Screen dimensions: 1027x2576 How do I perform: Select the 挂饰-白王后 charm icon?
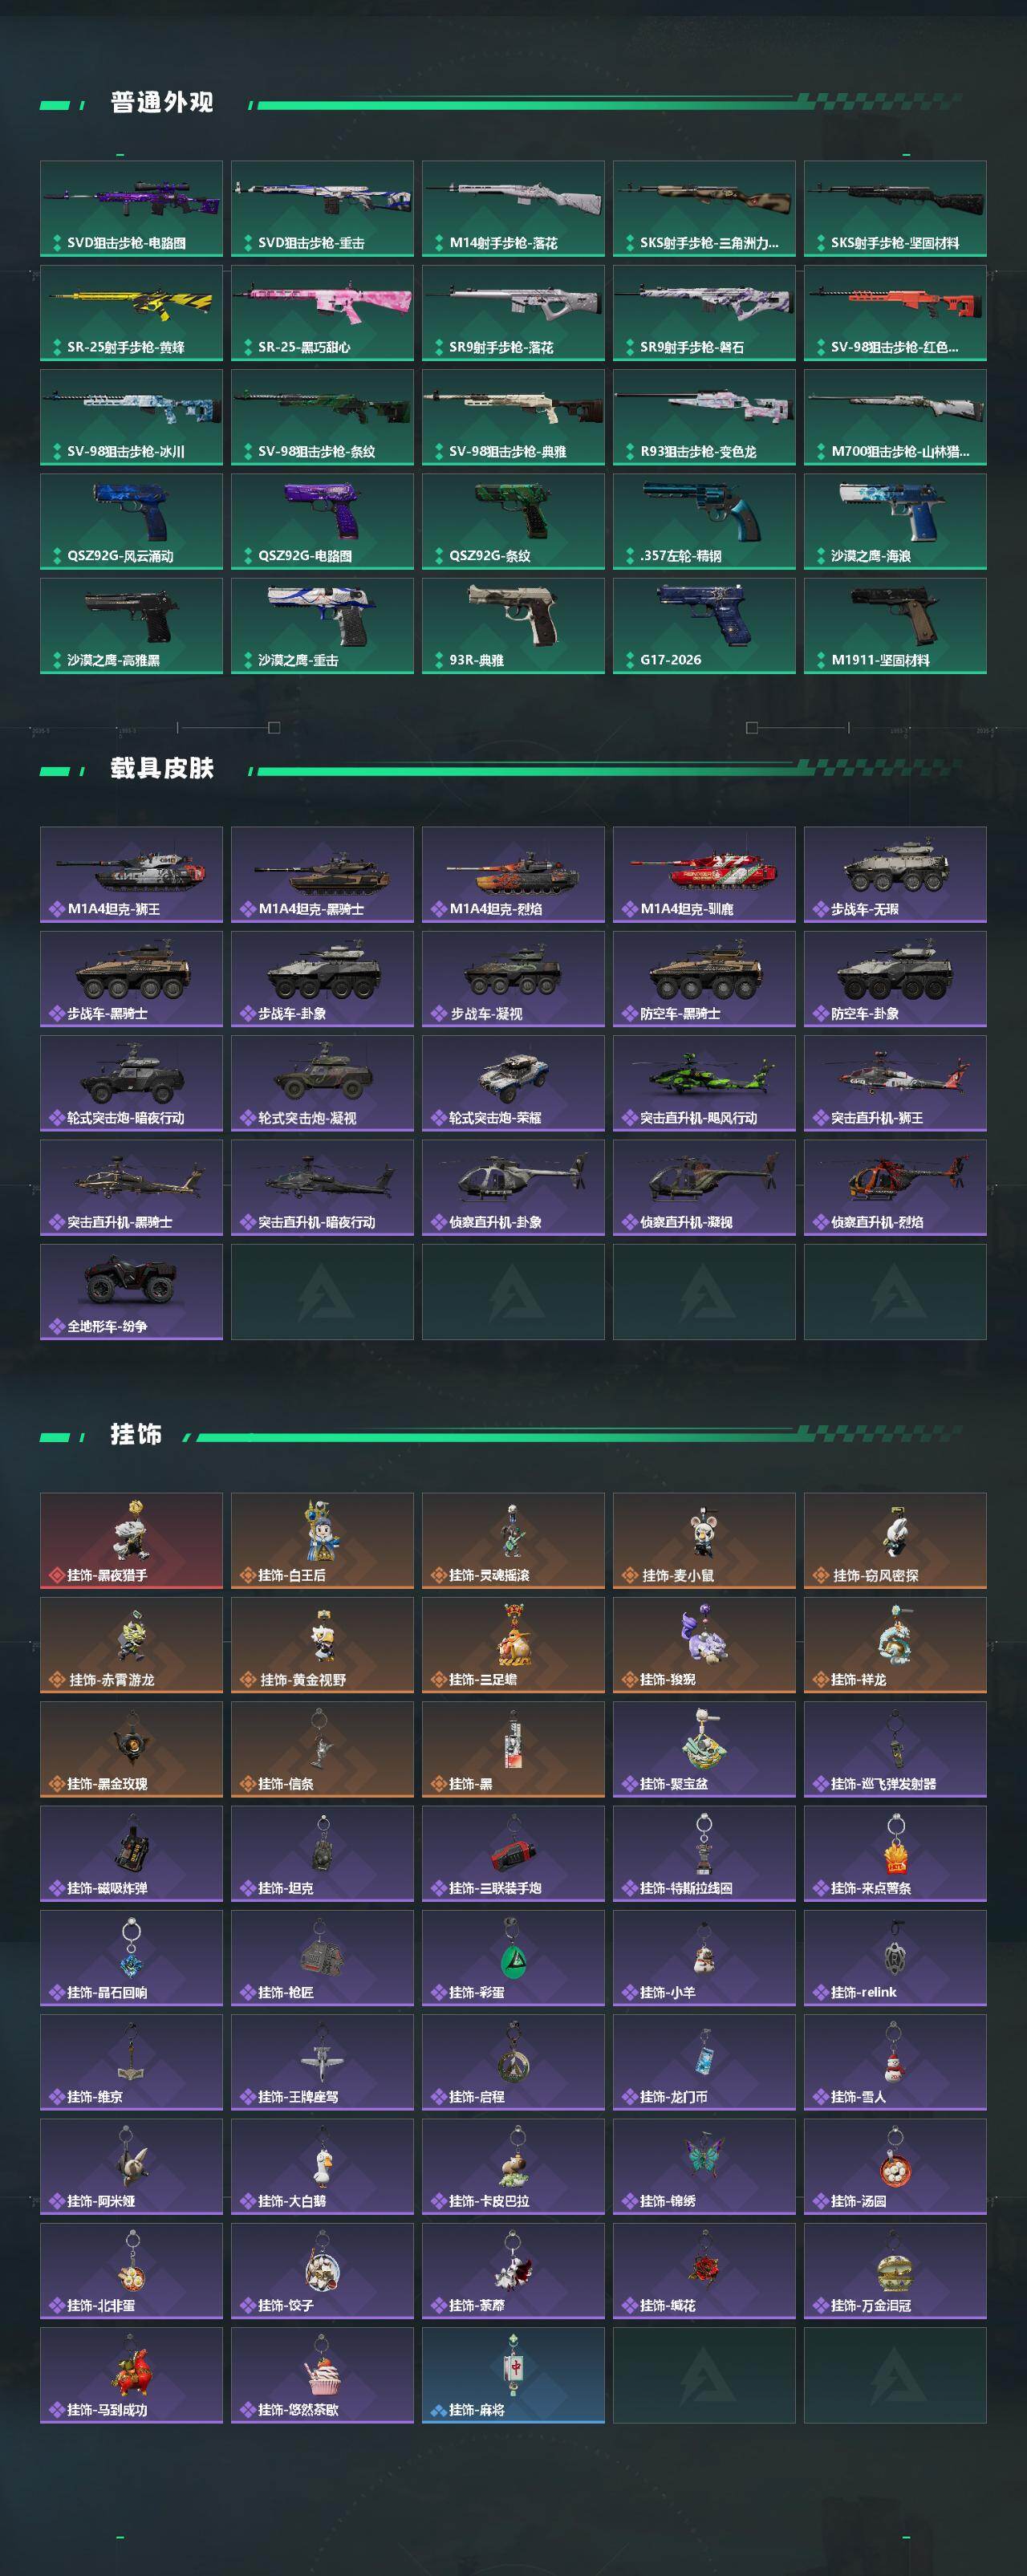322,1540
